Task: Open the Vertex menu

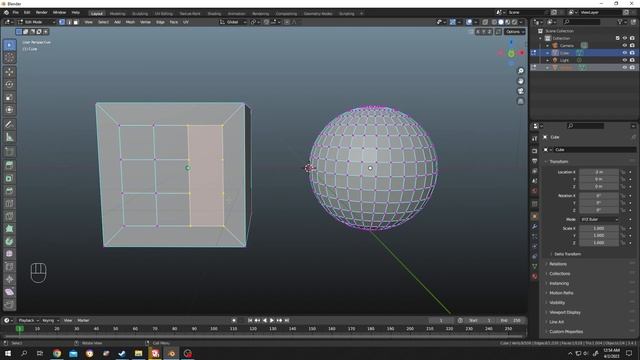Action: coord(145,22)
